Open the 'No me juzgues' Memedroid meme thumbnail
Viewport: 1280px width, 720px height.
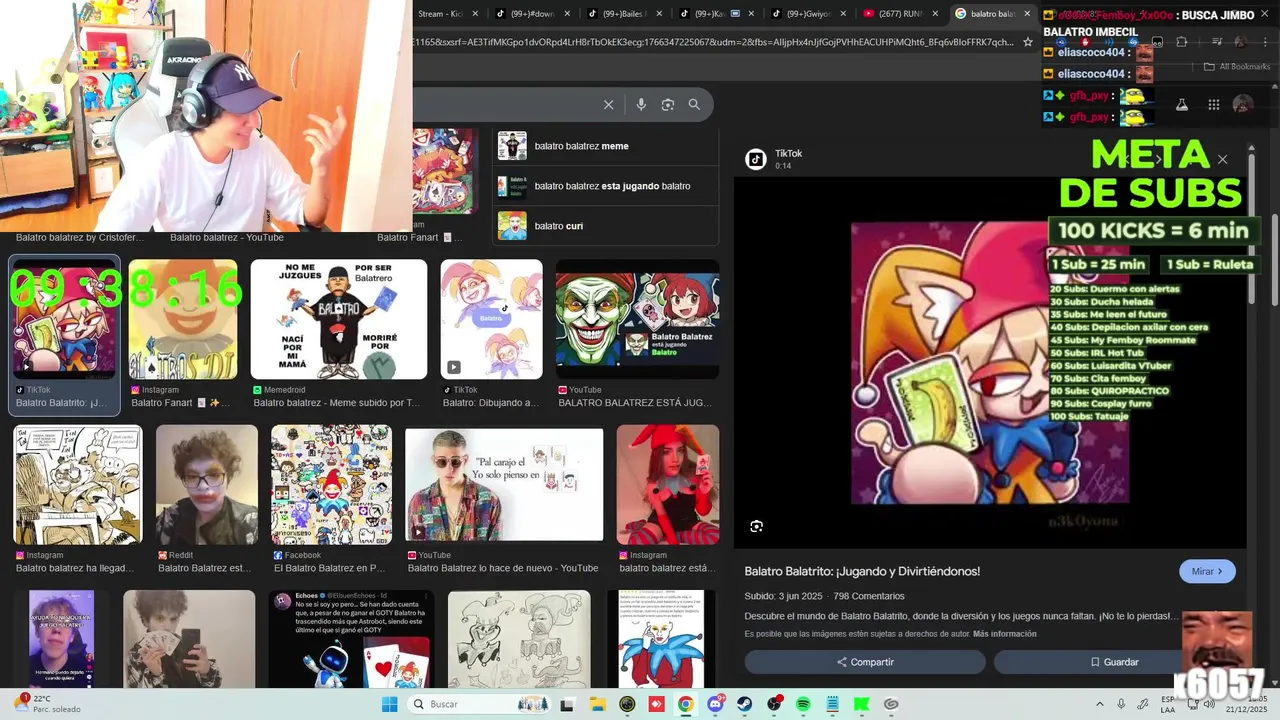click(x=339, y=319)
